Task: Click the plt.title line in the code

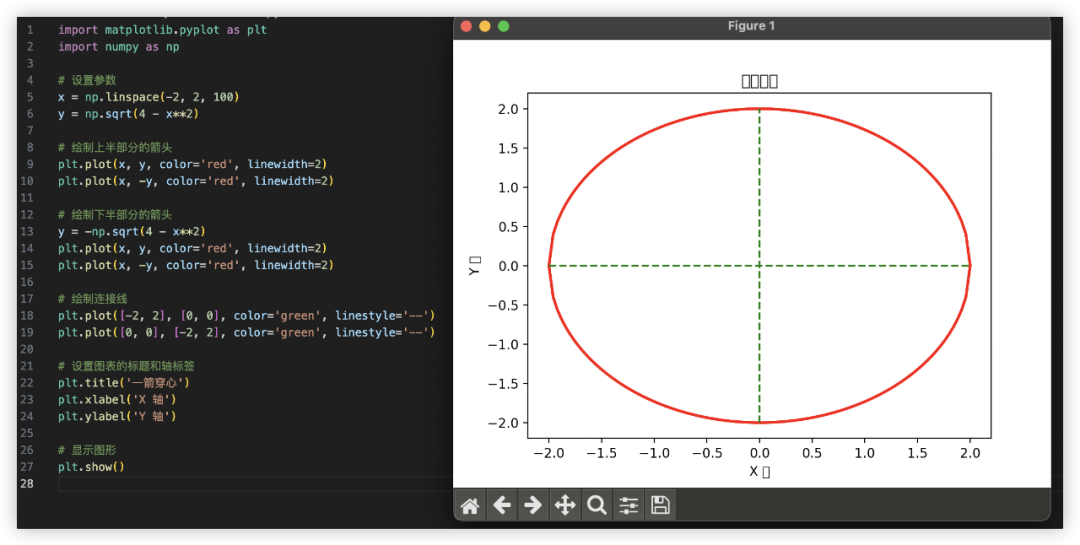Action: (x=123, y=383)
